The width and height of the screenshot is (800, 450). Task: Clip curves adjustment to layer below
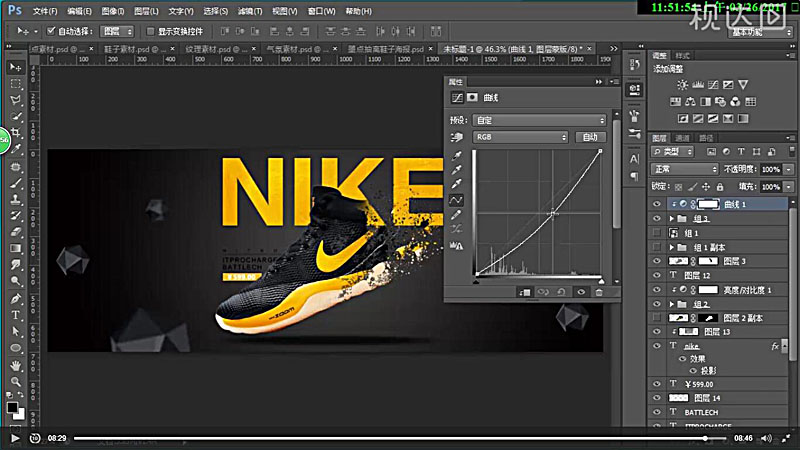pyautogui.click(x=524, y=292)
